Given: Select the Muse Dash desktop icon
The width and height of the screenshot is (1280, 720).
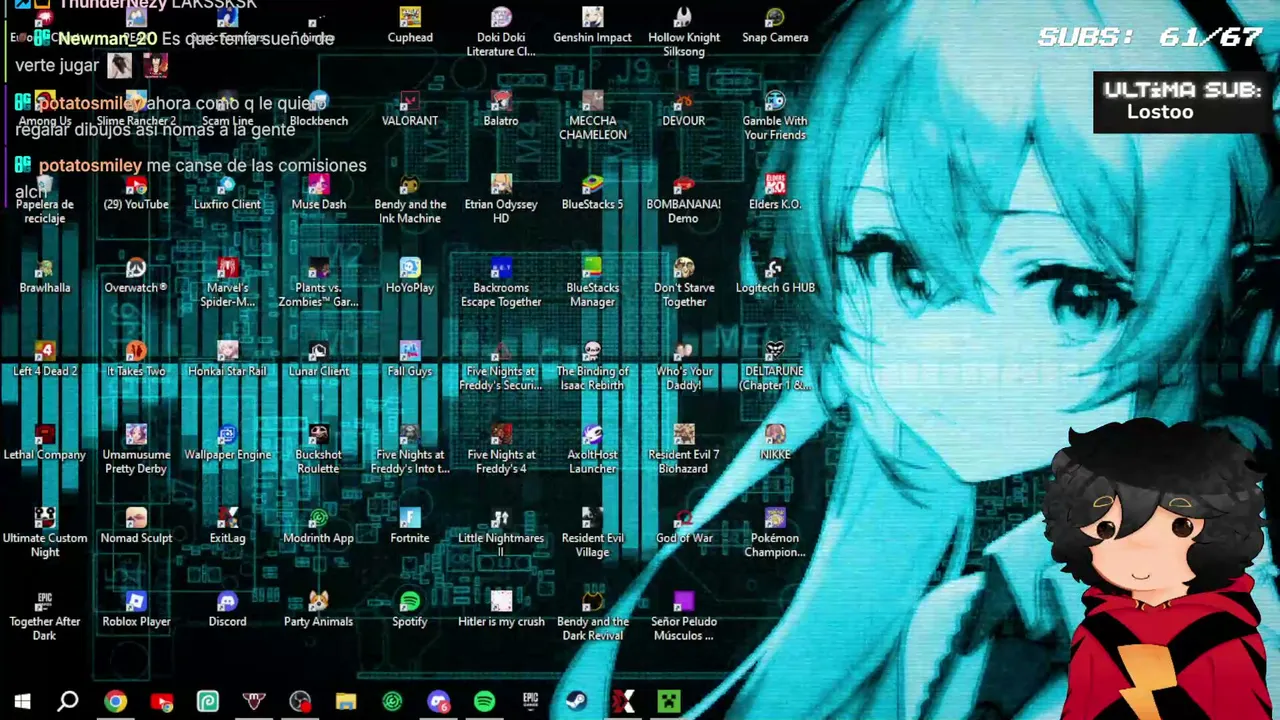Looking at the screenshot, I should 319,193.
